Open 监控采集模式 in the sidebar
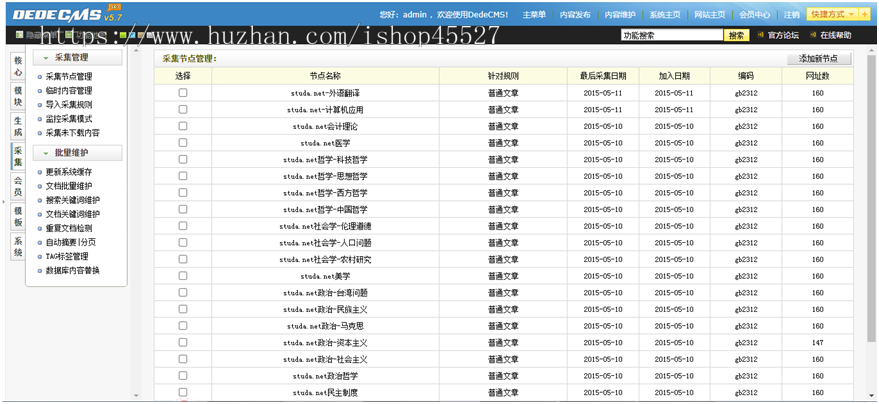The height and width of the screenshot is (404, 879). pos(69,119)
